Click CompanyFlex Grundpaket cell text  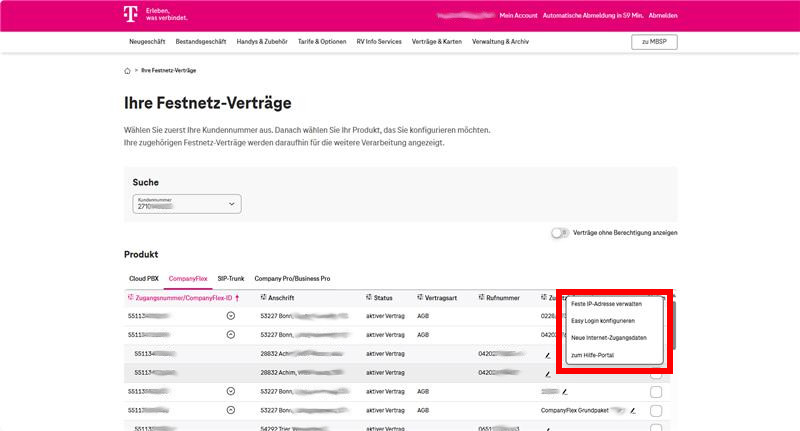574,411
